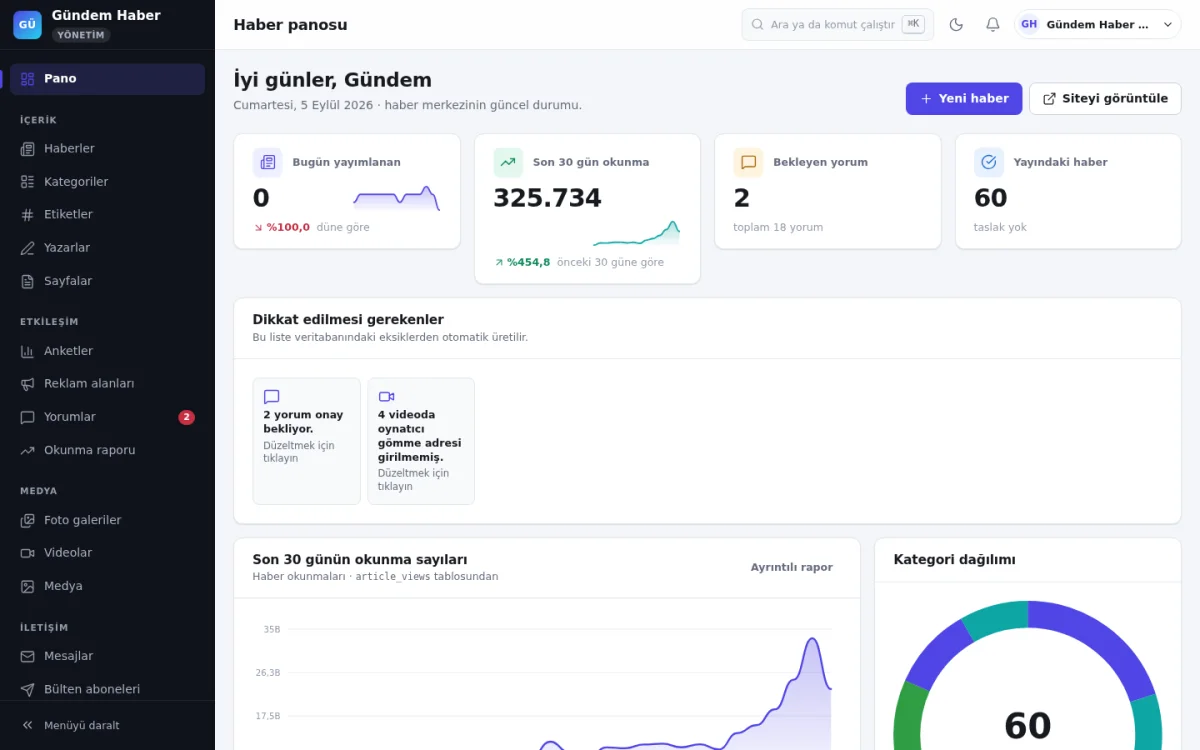Open notifications bell icon

click(x=992, y=25)
